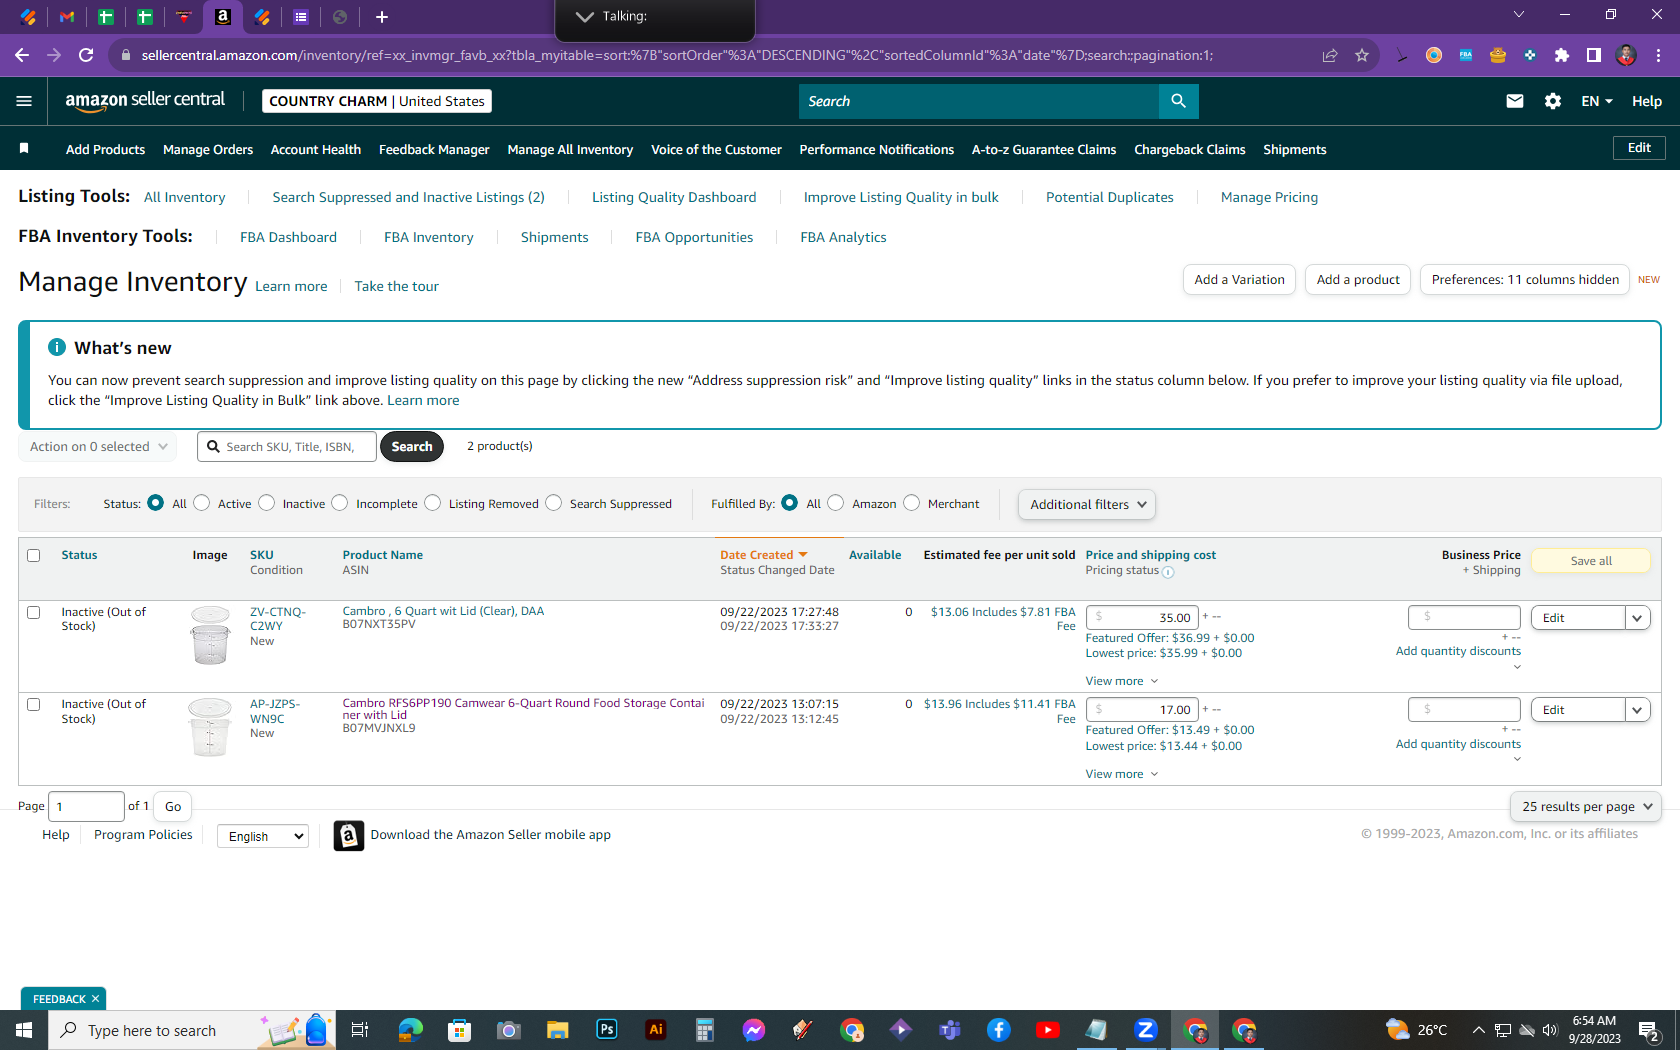
Task: Open the English language dropdown
Action: pyautogui.click(x=263, y=836)
